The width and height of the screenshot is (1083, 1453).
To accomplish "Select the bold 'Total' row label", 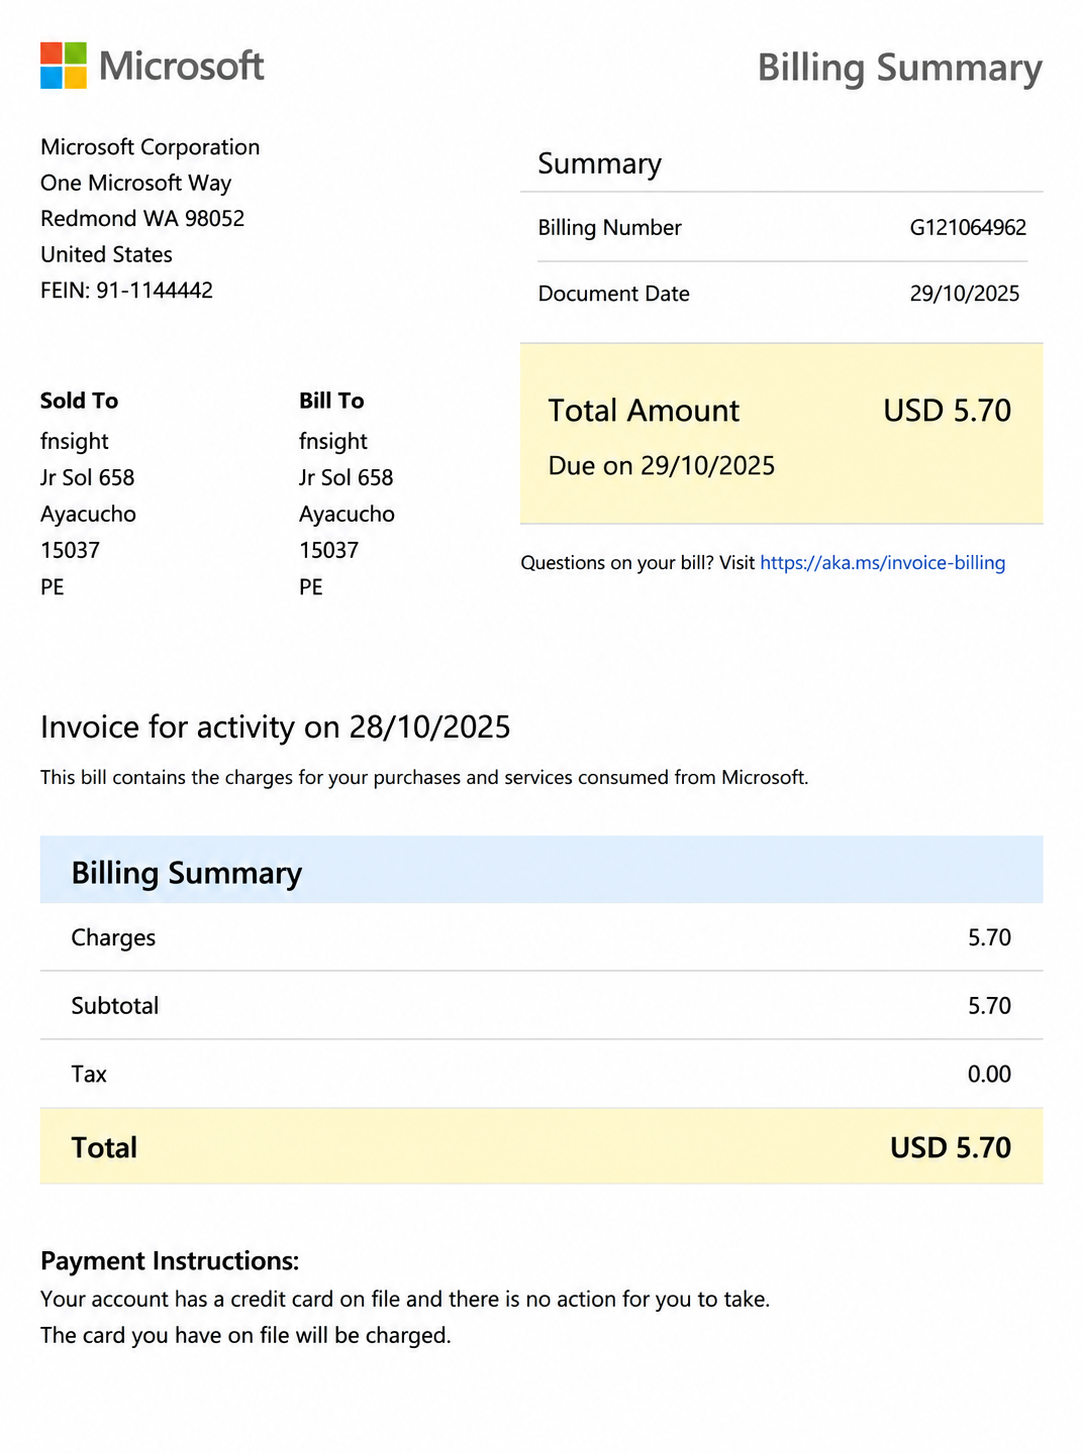I will coord(104,1147).
